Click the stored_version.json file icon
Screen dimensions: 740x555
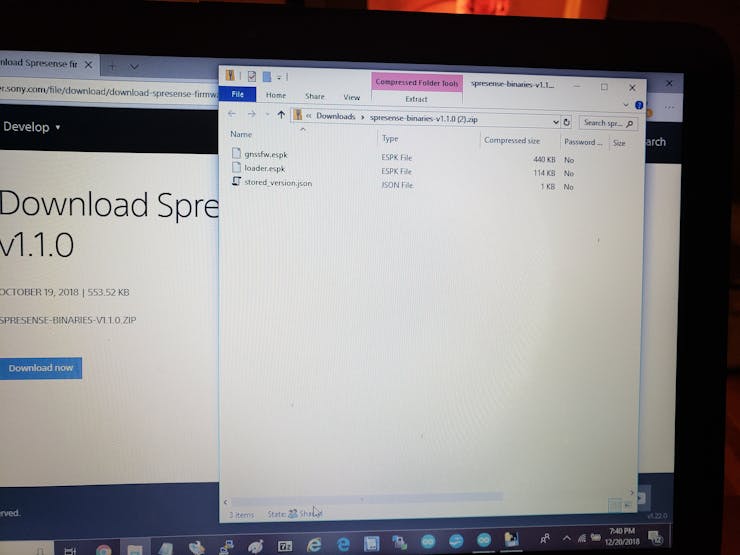pyautogui.click(x=236, y=181)
